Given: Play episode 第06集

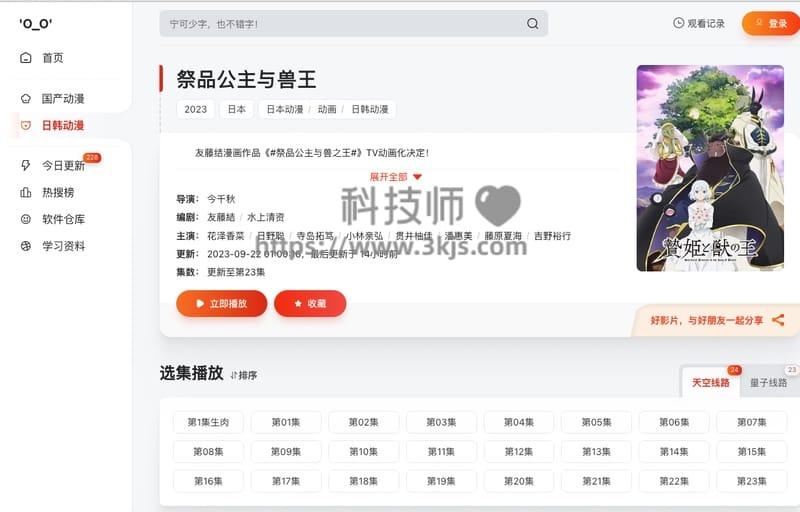Looking at the screenshot, I should point(674,422).
